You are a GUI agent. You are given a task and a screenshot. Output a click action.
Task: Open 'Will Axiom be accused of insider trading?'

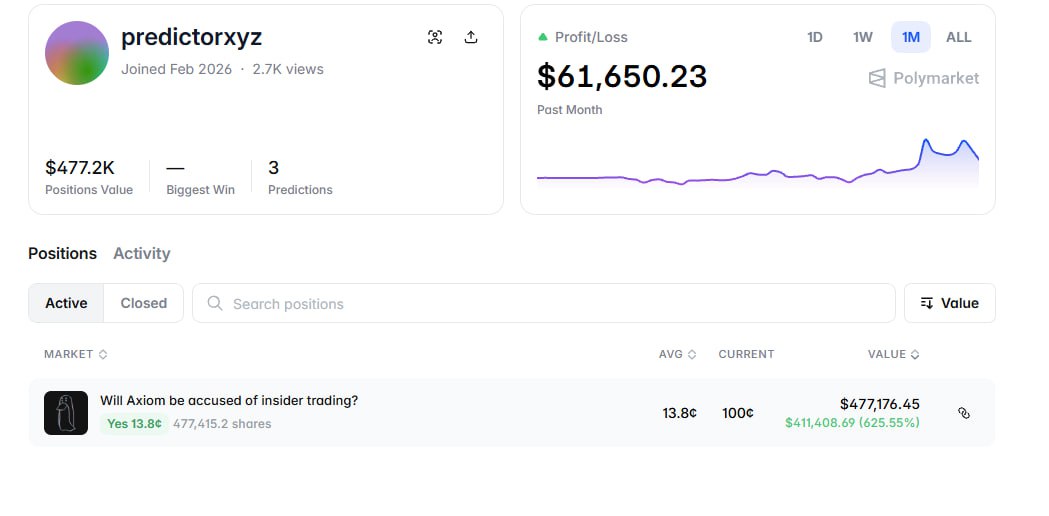[229, 401]
